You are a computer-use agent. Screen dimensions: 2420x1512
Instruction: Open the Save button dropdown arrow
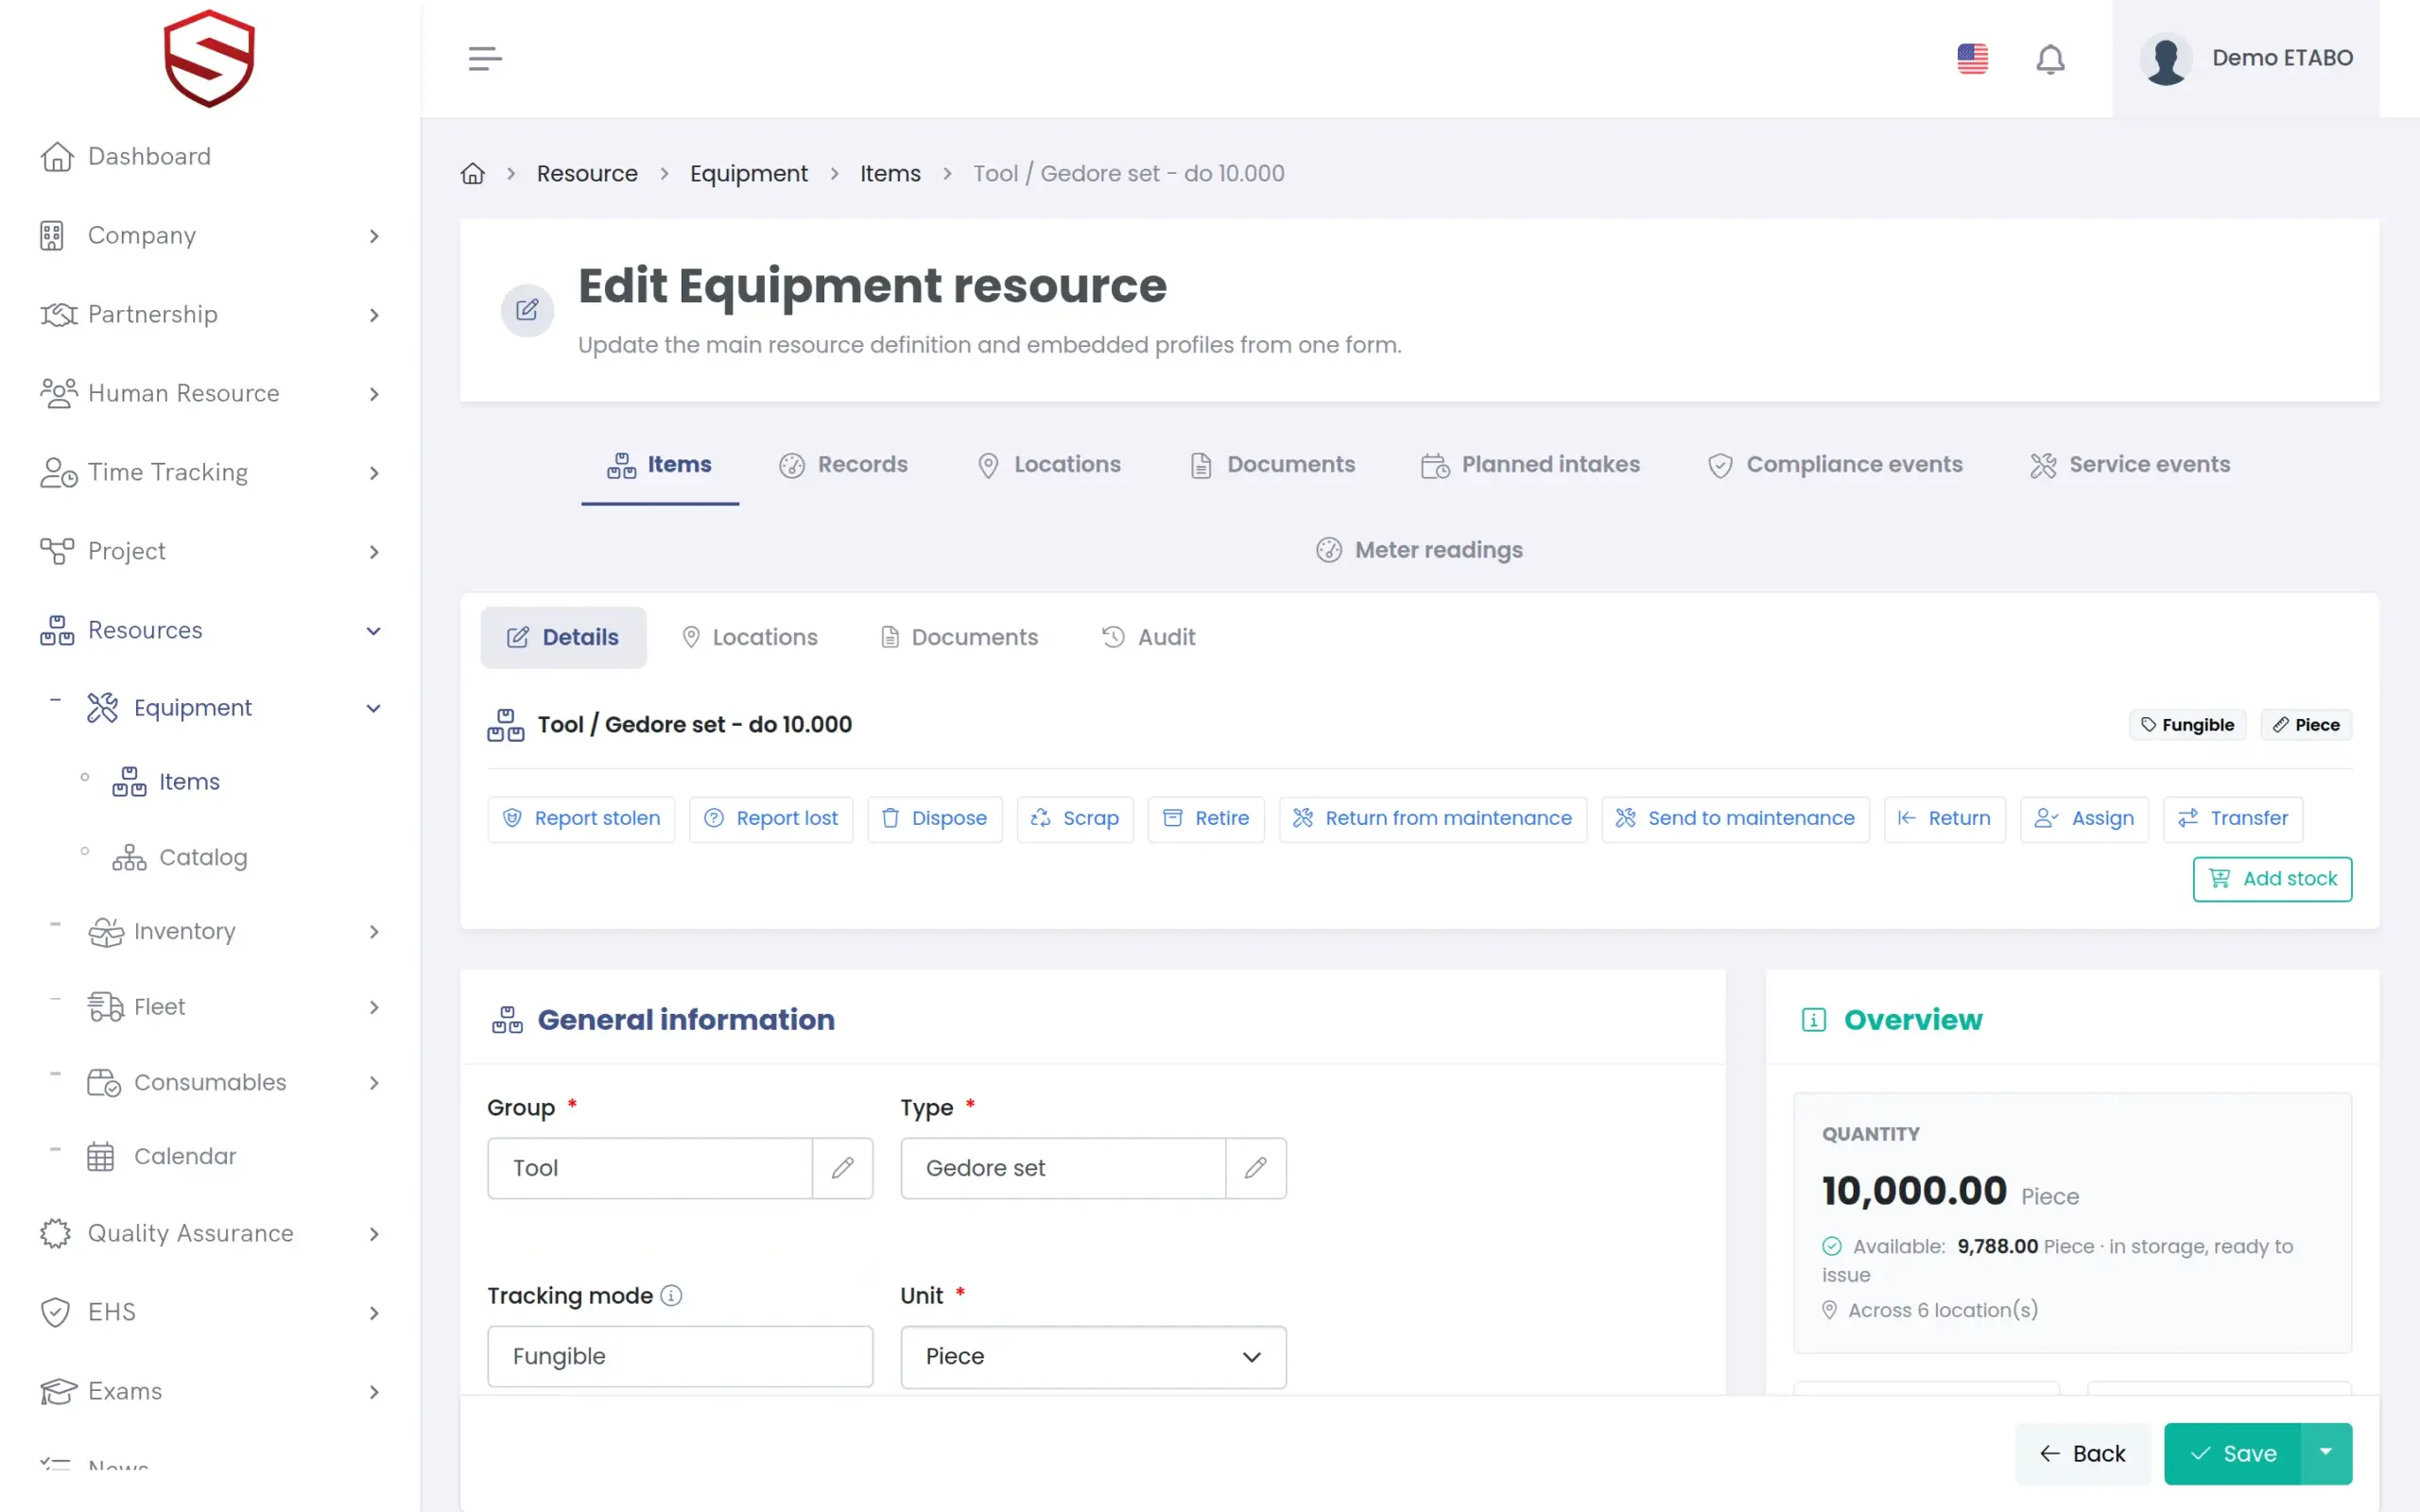(2326, 1453)
